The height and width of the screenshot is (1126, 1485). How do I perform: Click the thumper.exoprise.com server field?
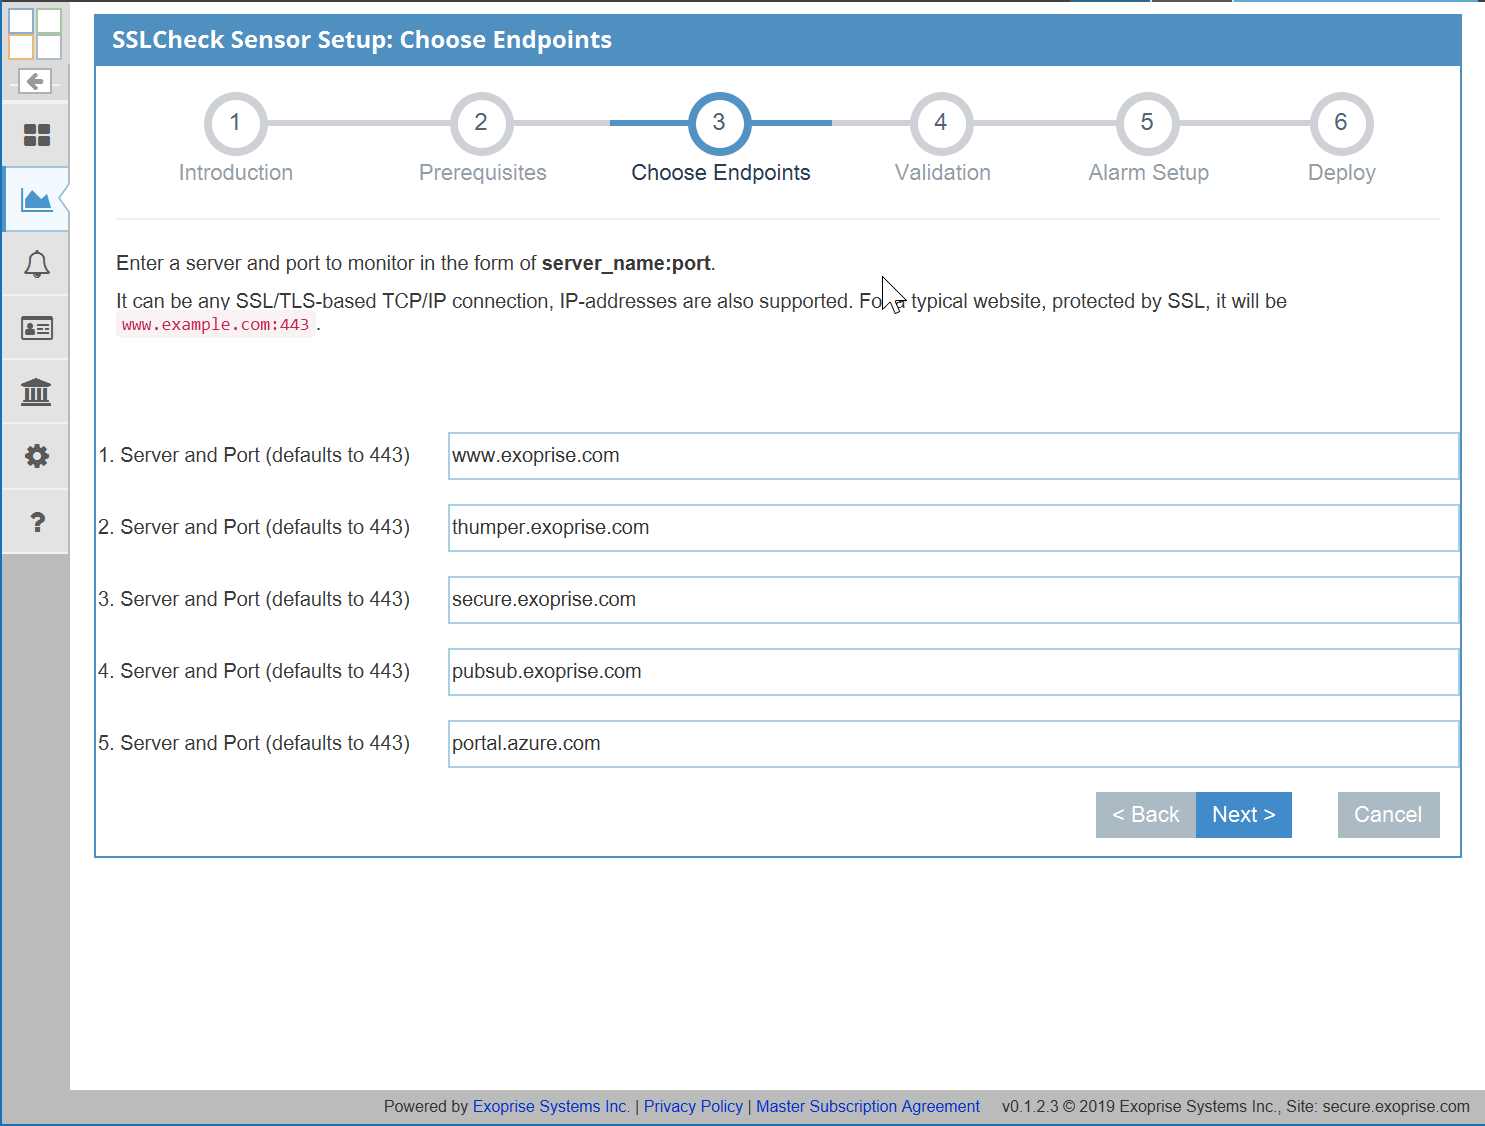[x=953, y=528]
